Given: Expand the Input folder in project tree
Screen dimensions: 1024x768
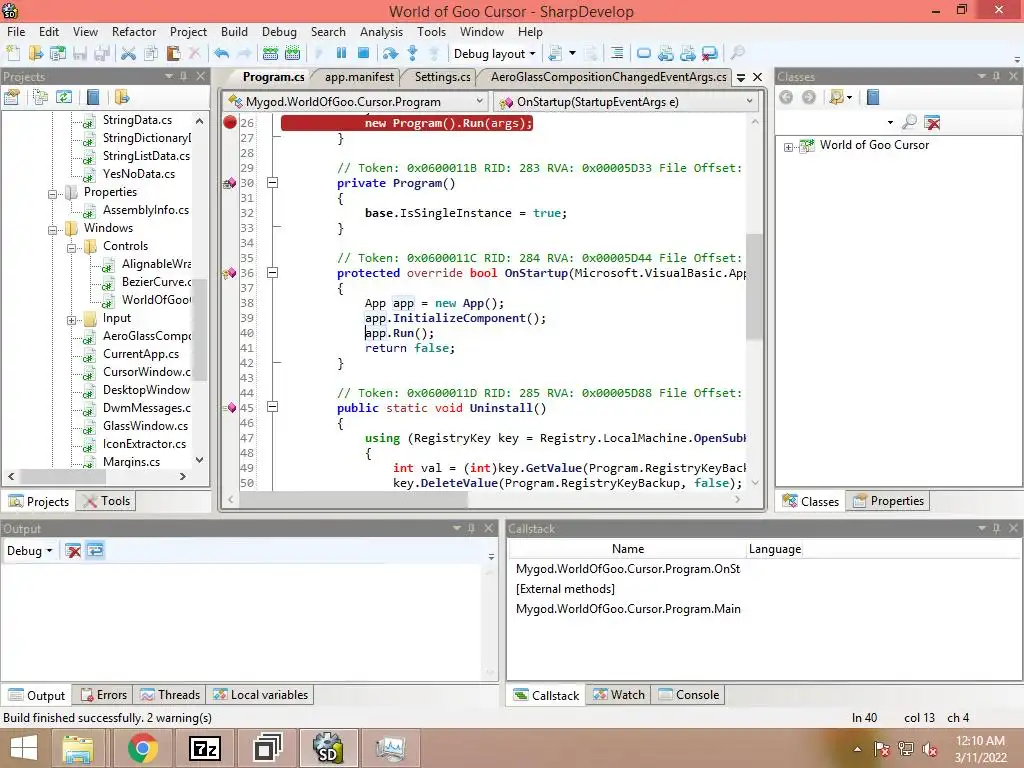Looking at the screenshot, I should (71, 320).
